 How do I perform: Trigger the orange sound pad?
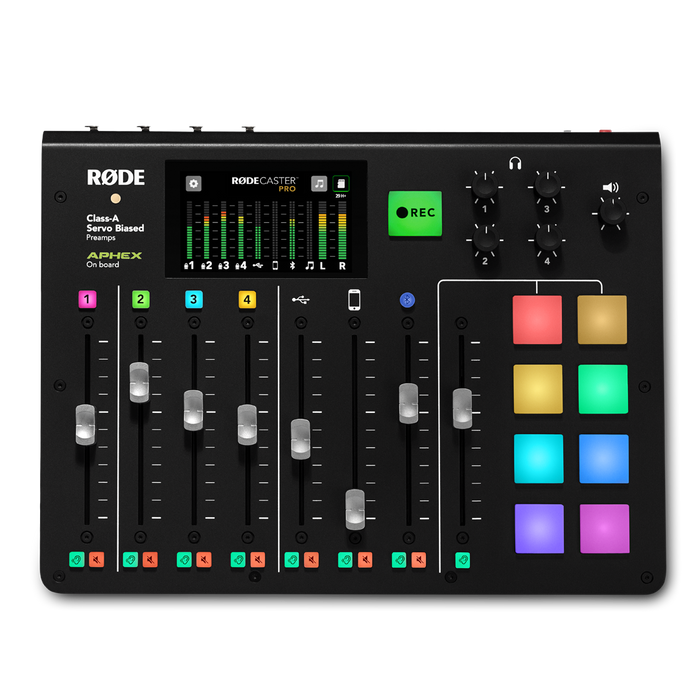(602, 320)
